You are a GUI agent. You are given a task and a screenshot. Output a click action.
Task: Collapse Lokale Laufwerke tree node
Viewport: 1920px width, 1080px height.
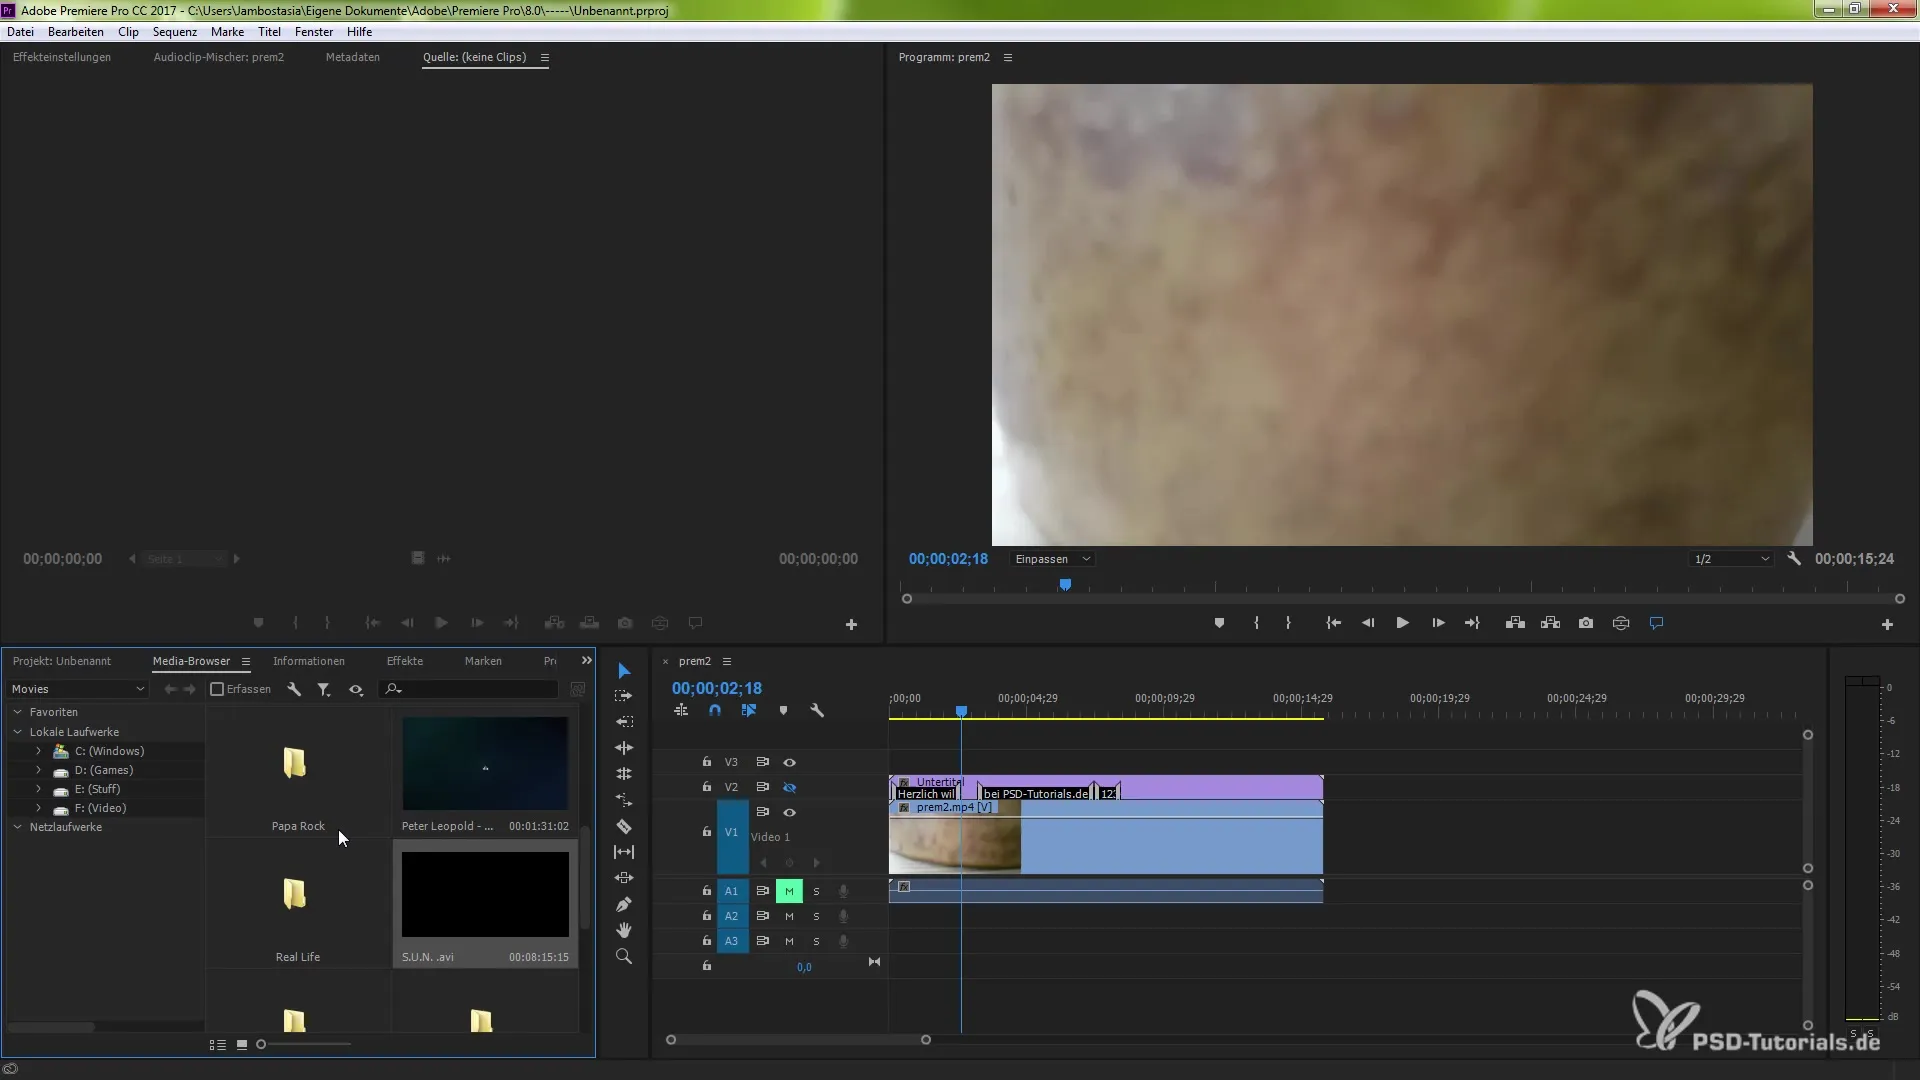[x=17, y=732]
